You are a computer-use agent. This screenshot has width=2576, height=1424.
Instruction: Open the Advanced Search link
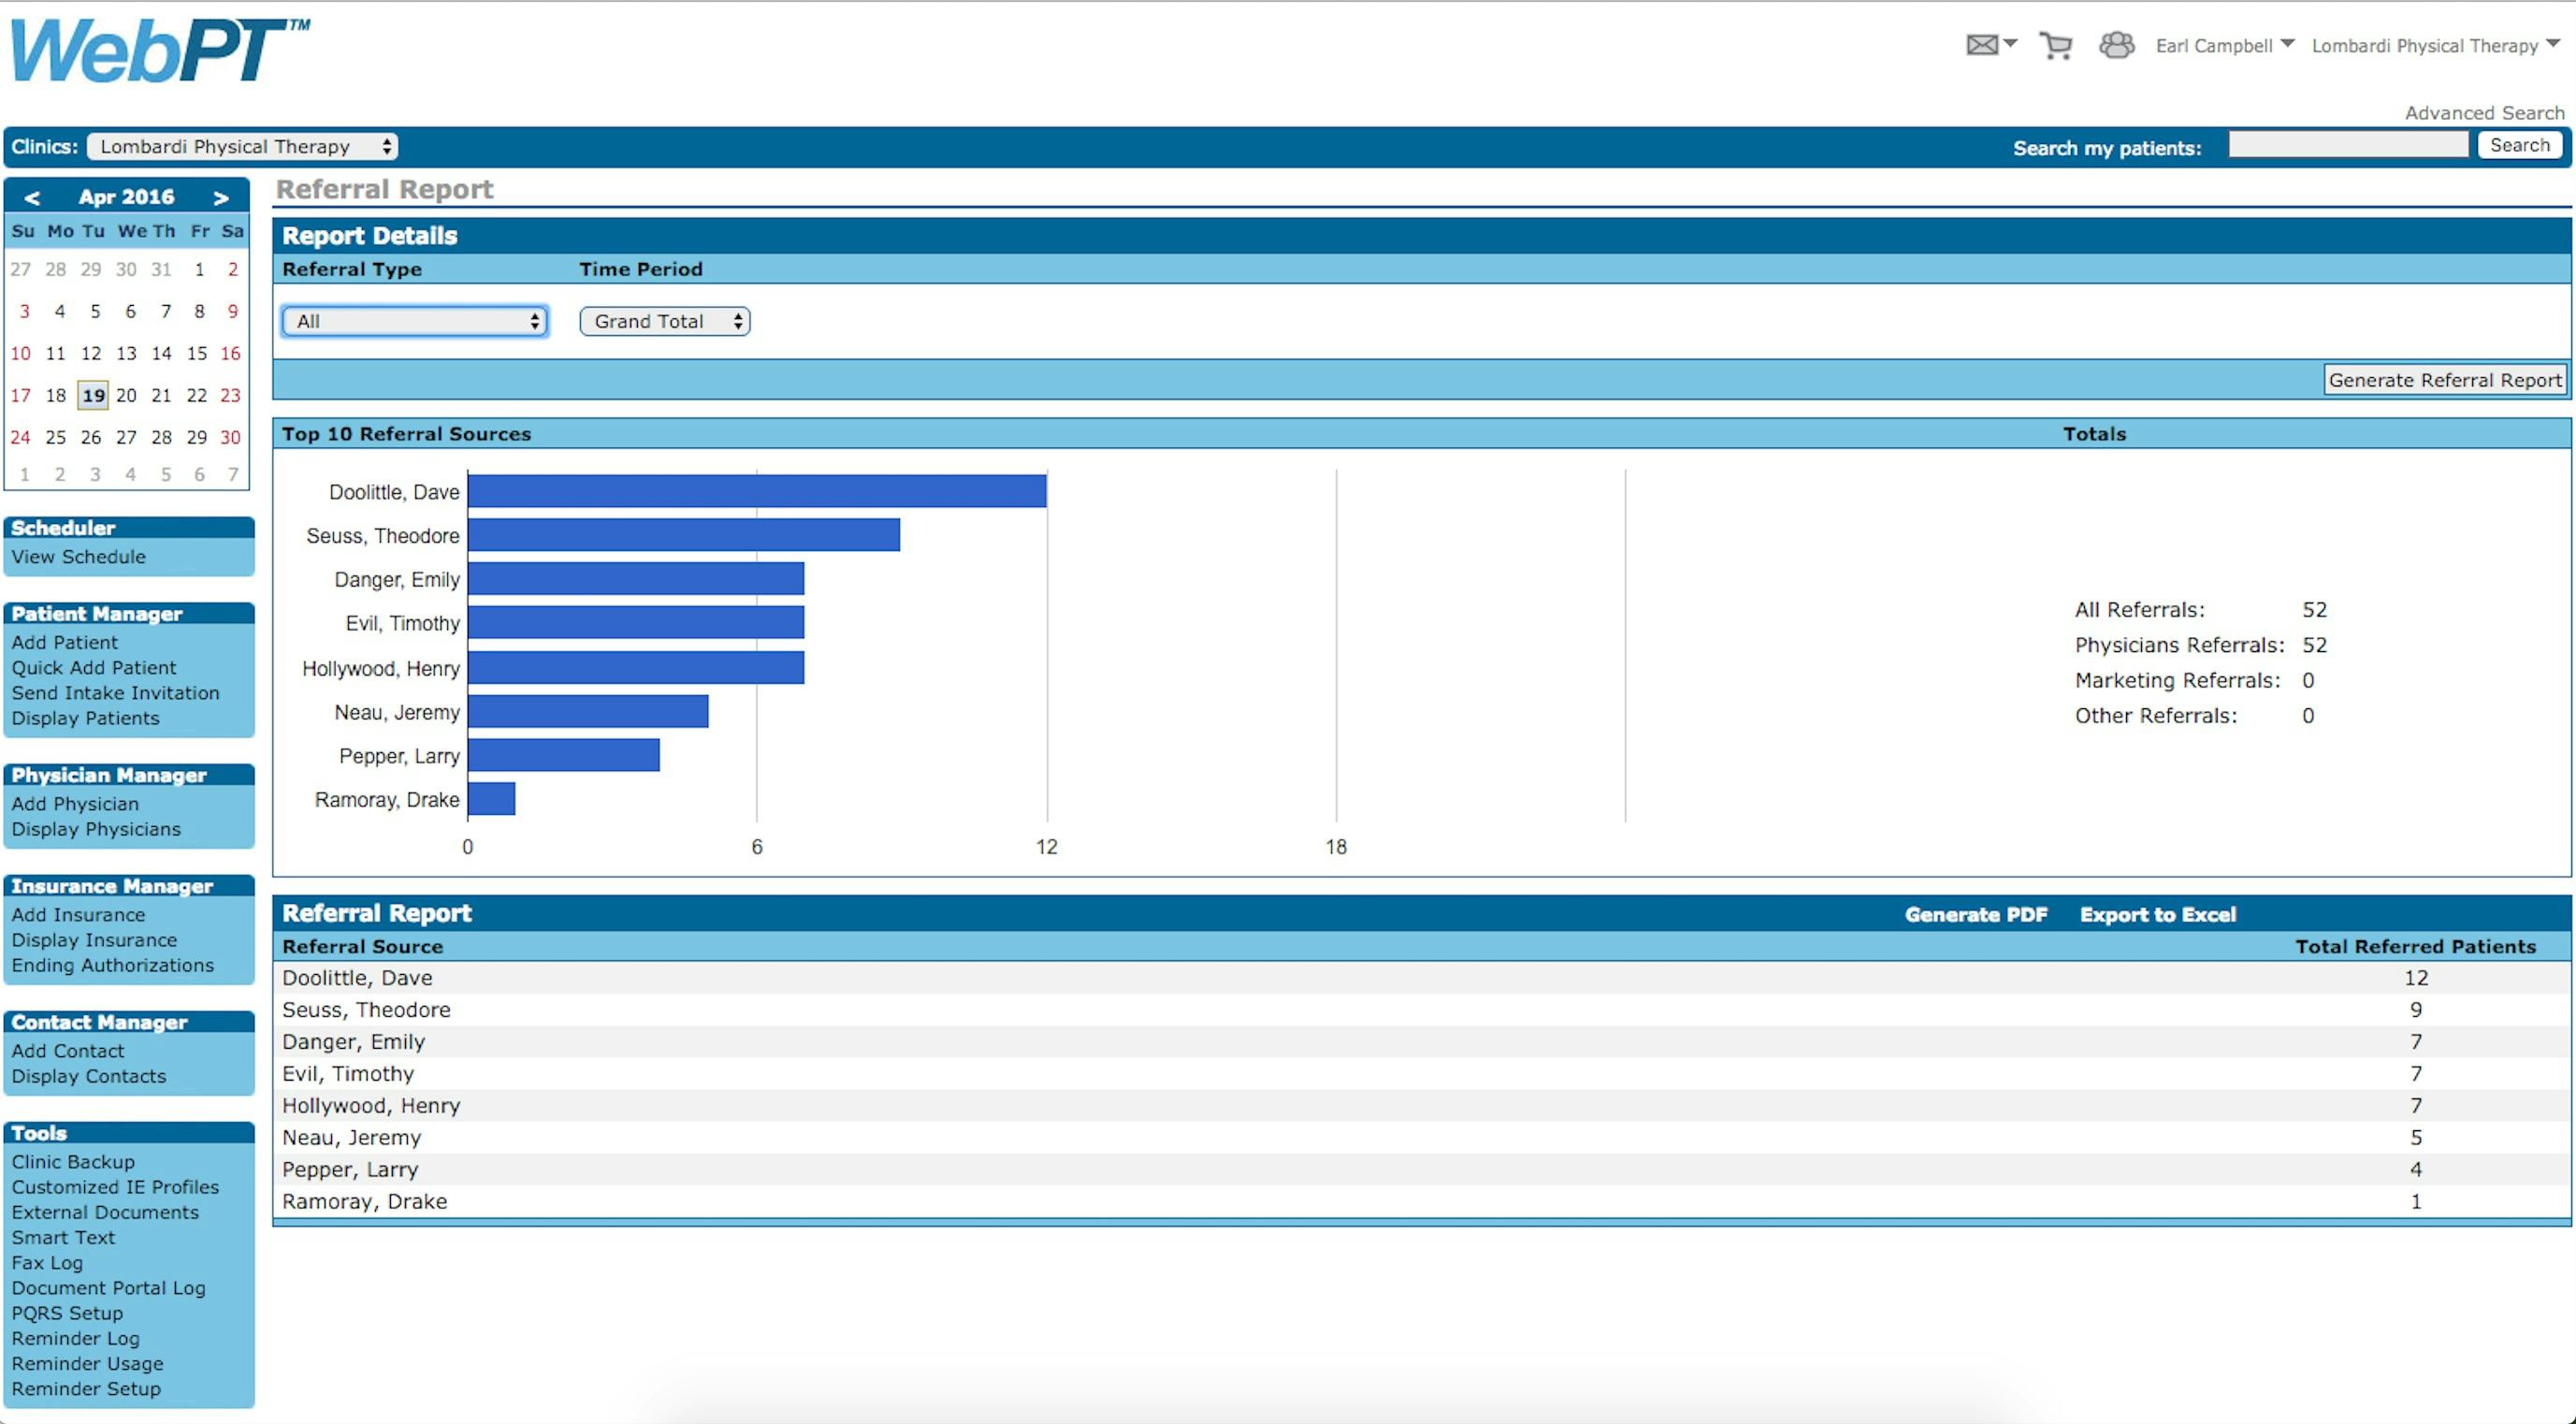[2484, 113]
